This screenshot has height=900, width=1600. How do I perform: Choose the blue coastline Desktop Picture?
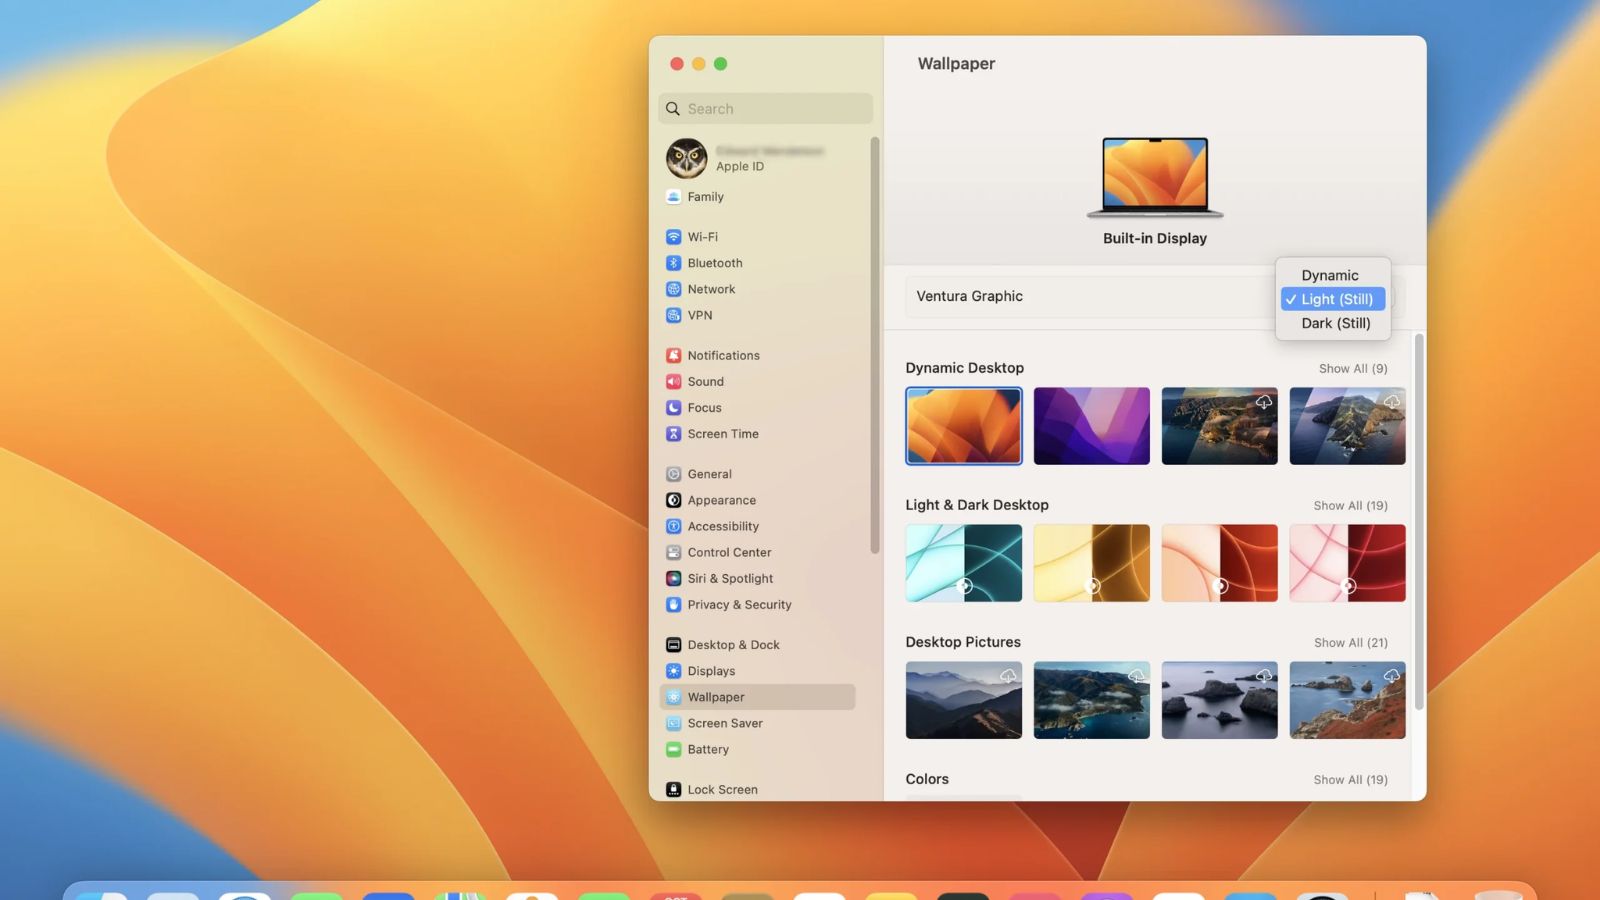pyautogui.click(x=1092, y=700)
